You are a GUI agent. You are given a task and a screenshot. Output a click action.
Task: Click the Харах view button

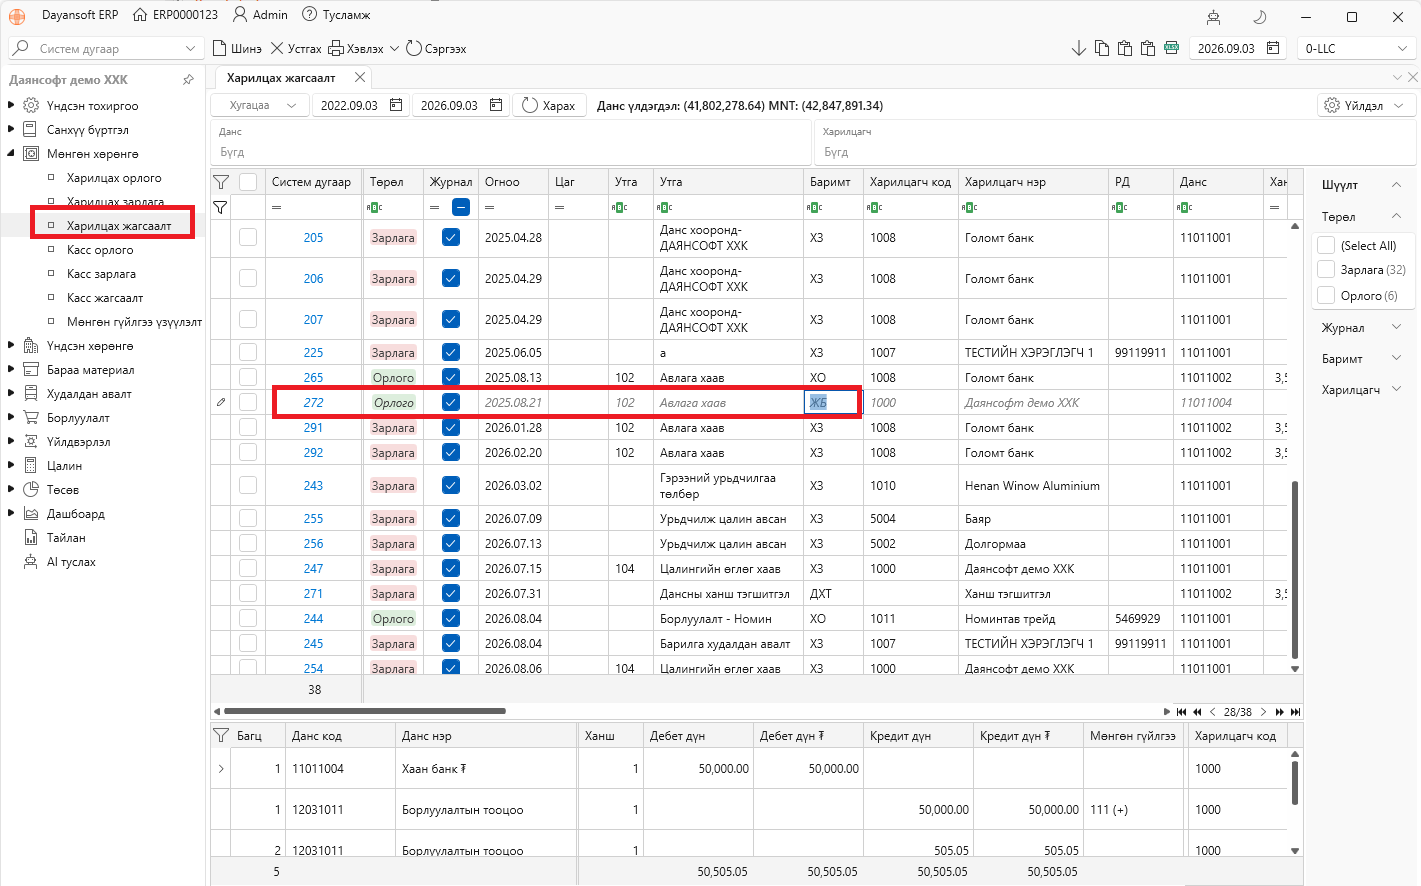pos(549,105)
